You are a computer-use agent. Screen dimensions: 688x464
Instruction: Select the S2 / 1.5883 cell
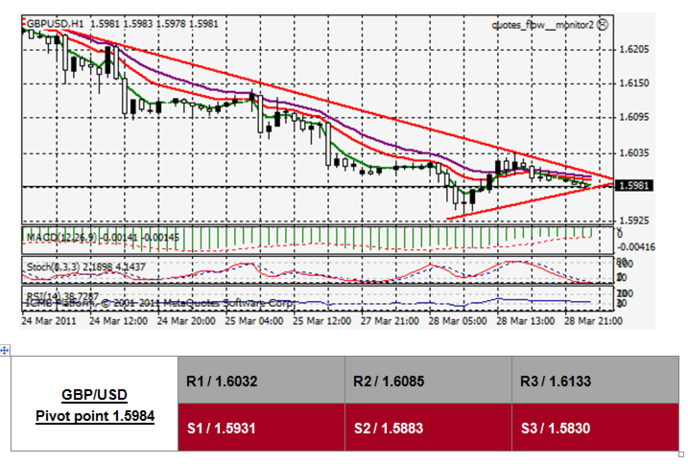[x=428, y=427]
